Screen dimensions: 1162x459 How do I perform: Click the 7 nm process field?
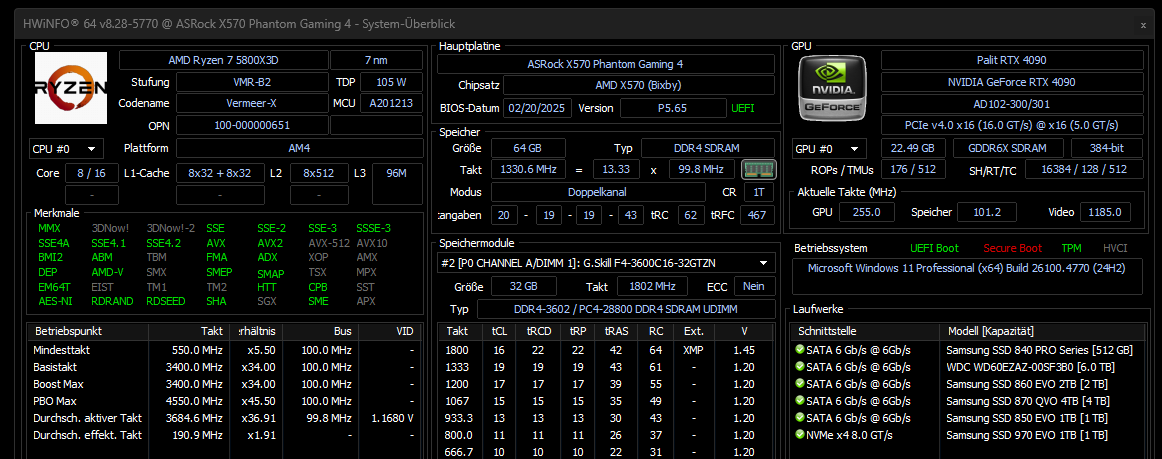[x=376, y=61]
